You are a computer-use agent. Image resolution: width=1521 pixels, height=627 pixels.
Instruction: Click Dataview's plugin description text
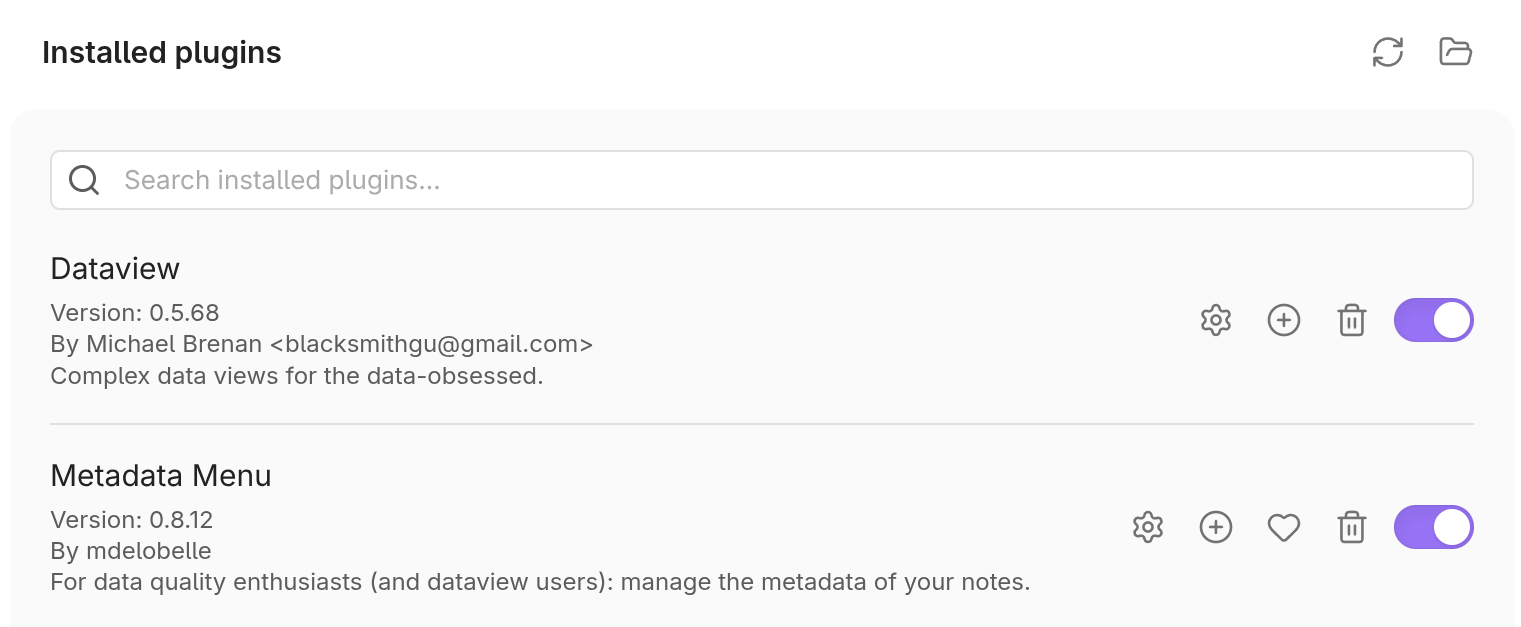pos(295,375)
